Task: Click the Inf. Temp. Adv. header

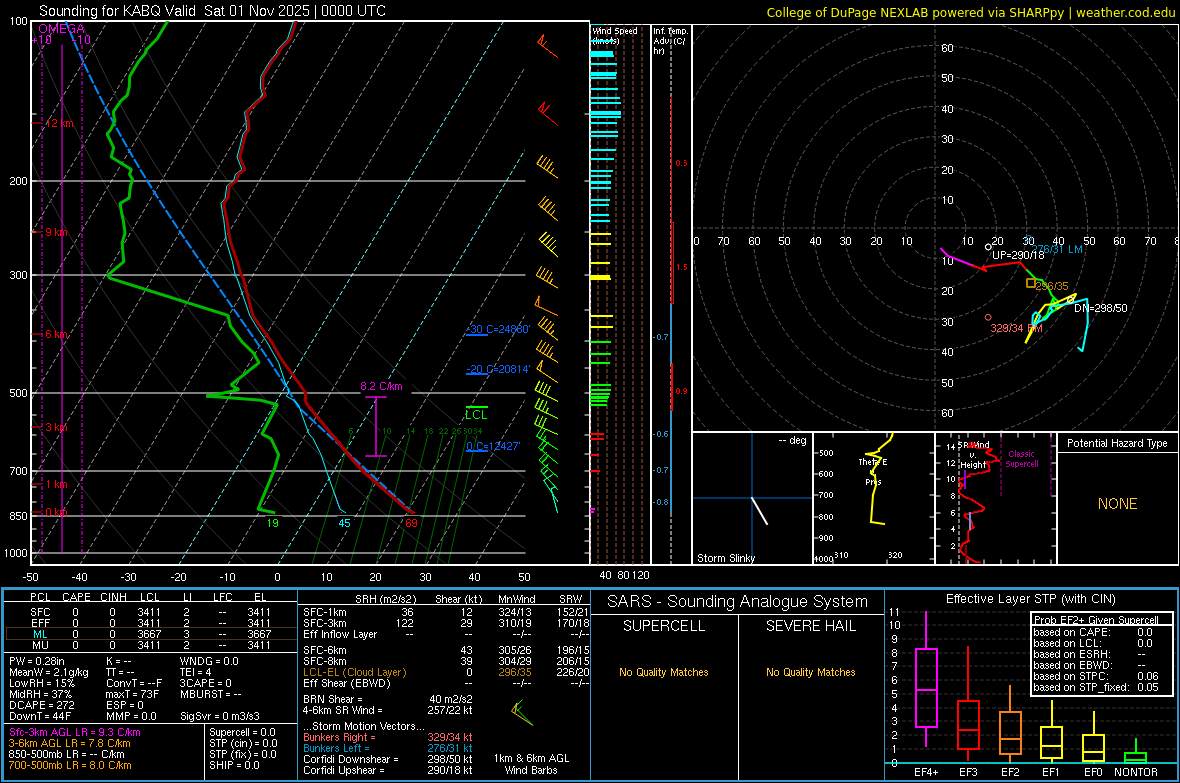Action: coord(670,41)
